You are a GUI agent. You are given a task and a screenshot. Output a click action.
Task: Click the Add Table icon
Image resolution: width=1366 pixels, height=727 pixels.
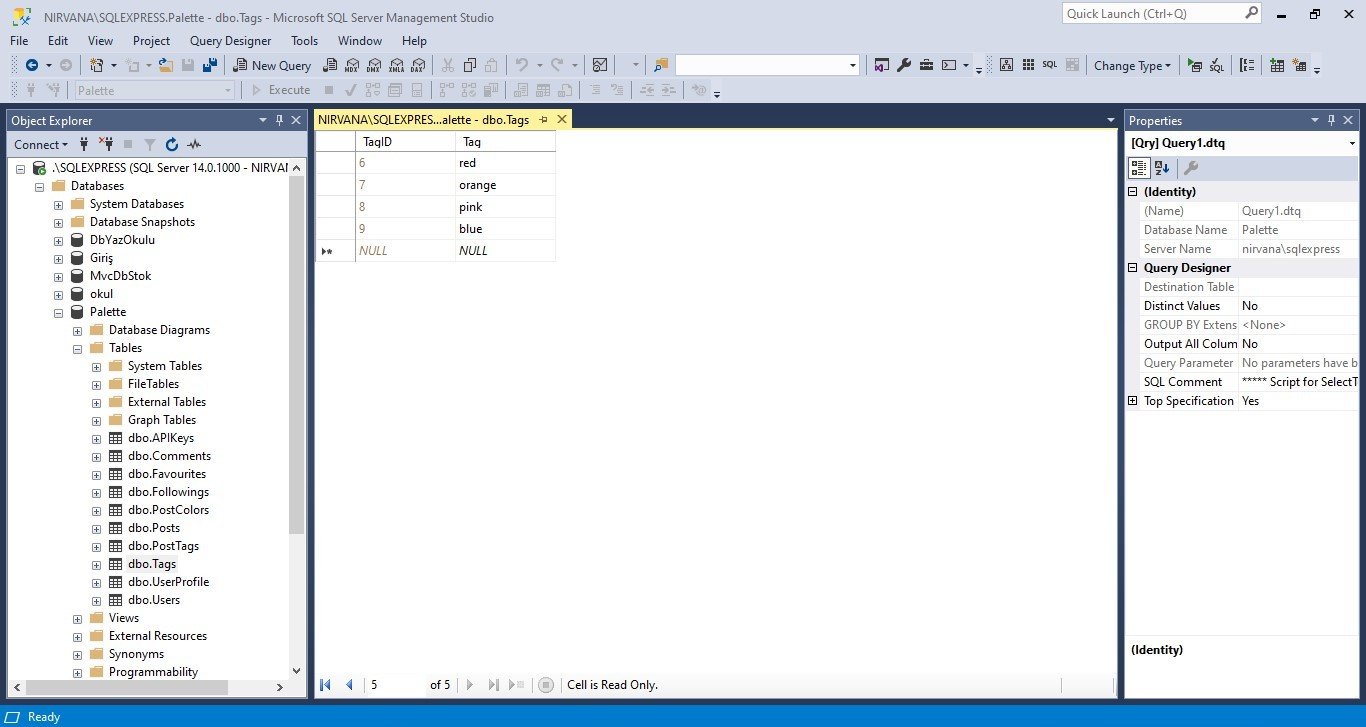[x=1277, y=65]
